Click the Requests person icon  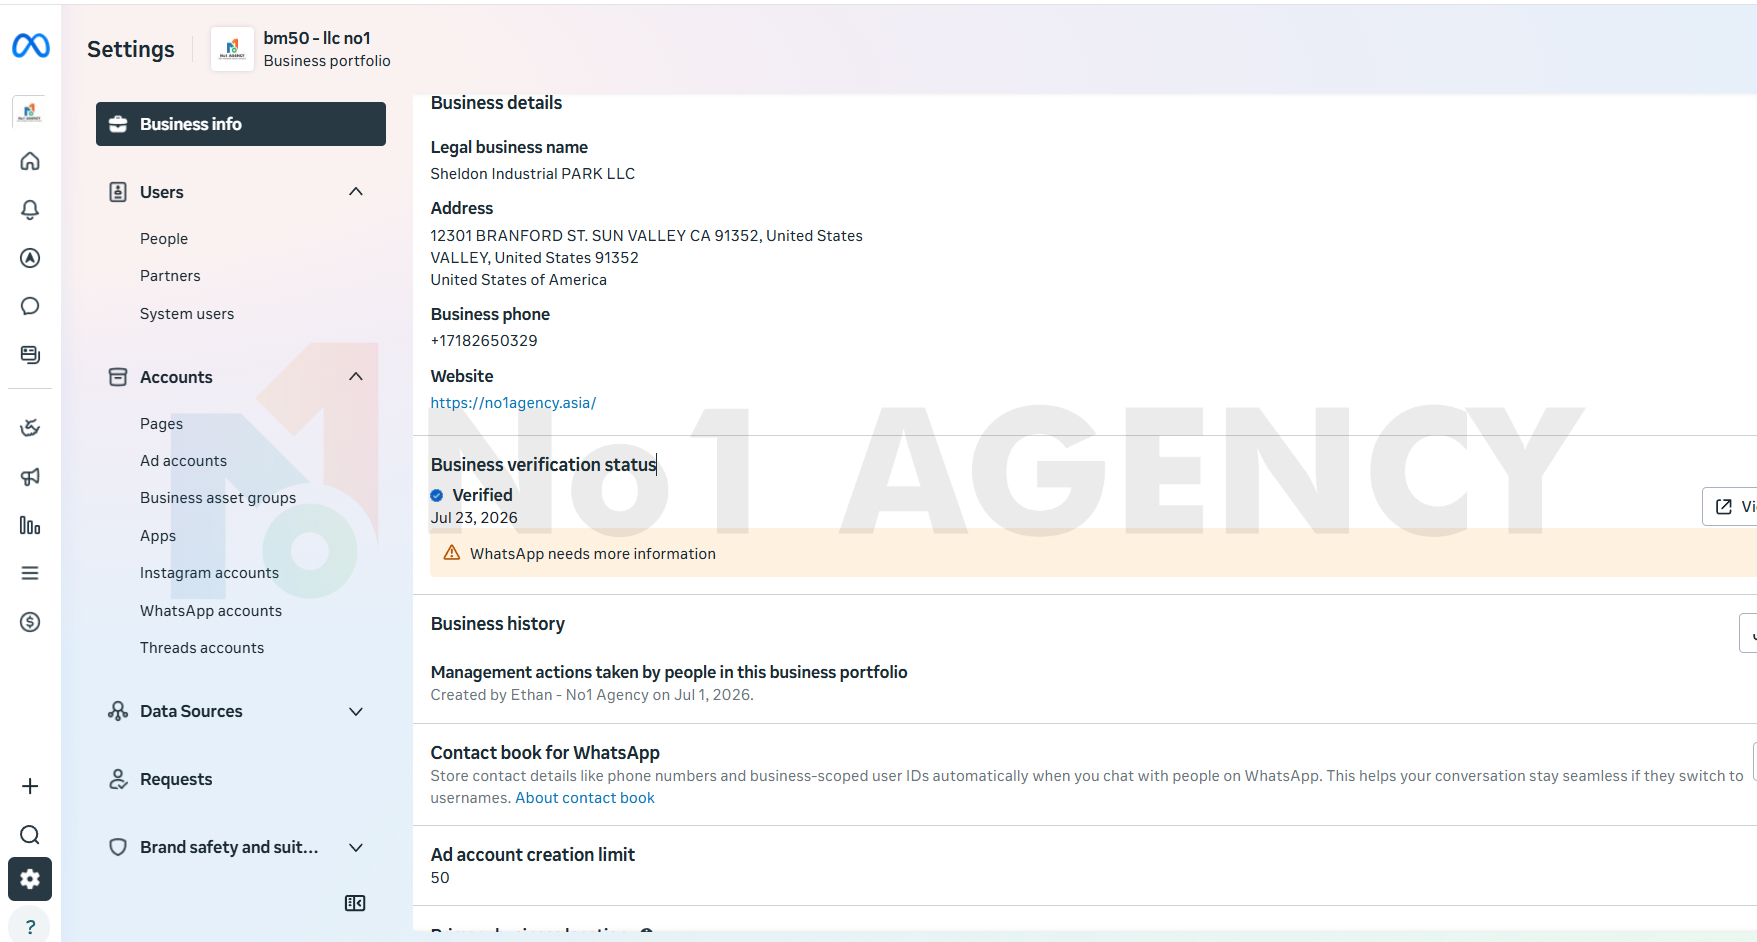click(118, 779)
